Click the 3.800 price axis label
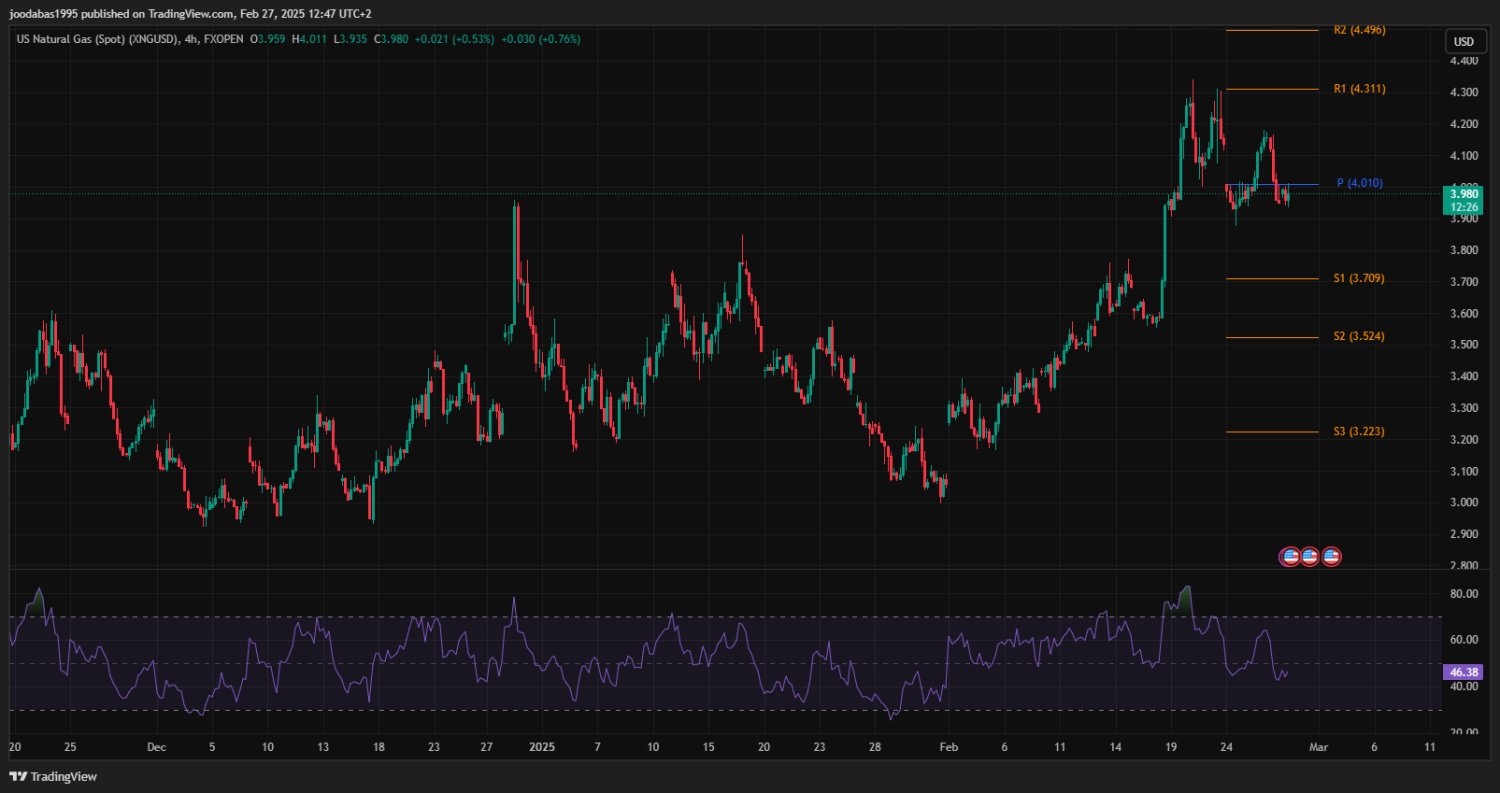Screen dimensions: 1500x793 (x=1463, y=250)
